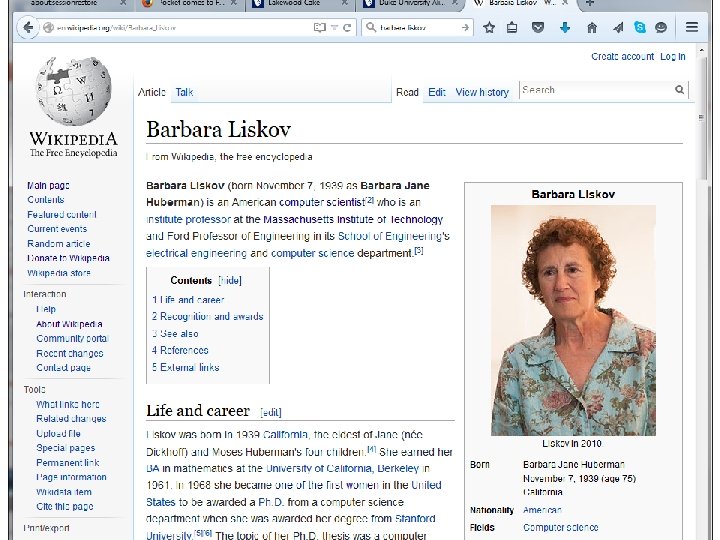Open the Talk tab of the article
Screen dimensions: 720x540
point(184,92)
